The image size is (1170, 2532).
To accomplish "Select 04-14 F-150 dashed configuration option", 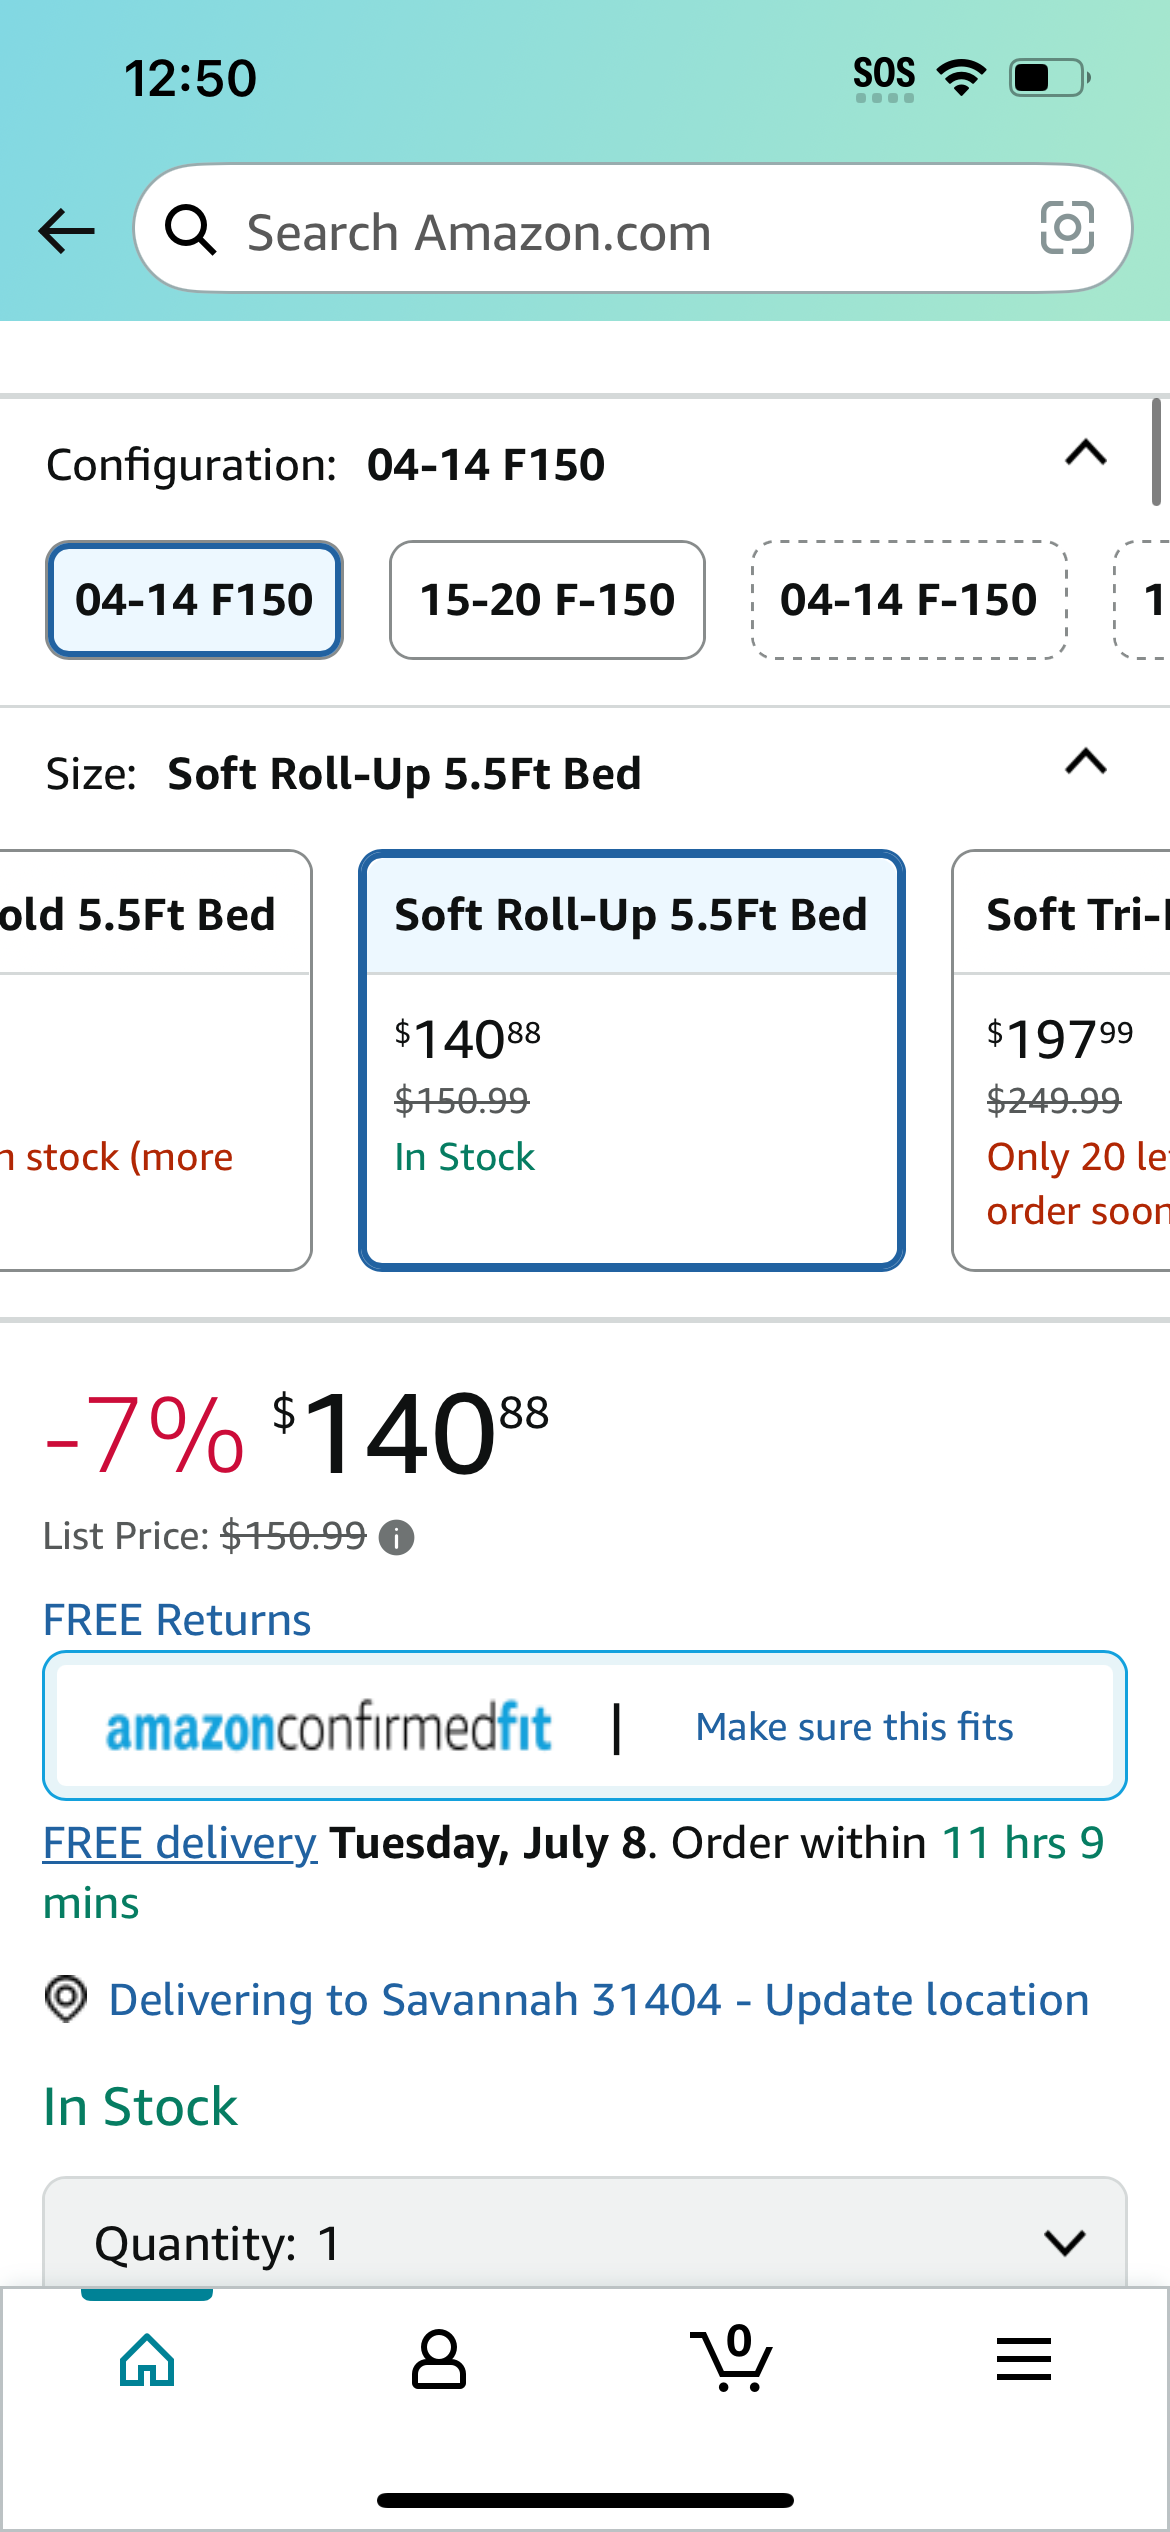I will [x=909, y=600].
